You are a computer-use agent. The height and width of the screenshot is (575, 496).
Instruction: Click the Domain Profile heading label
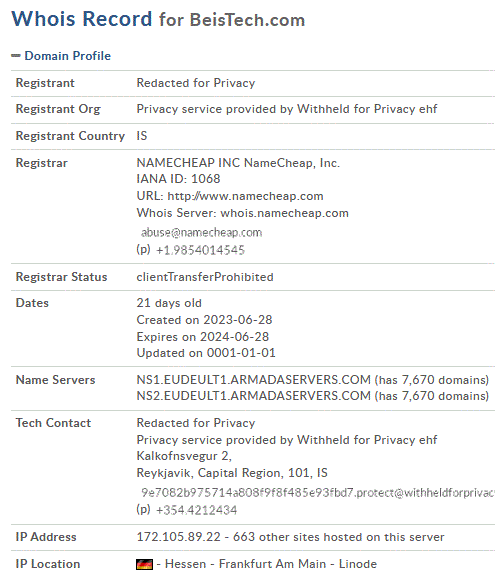coord(67,56)
